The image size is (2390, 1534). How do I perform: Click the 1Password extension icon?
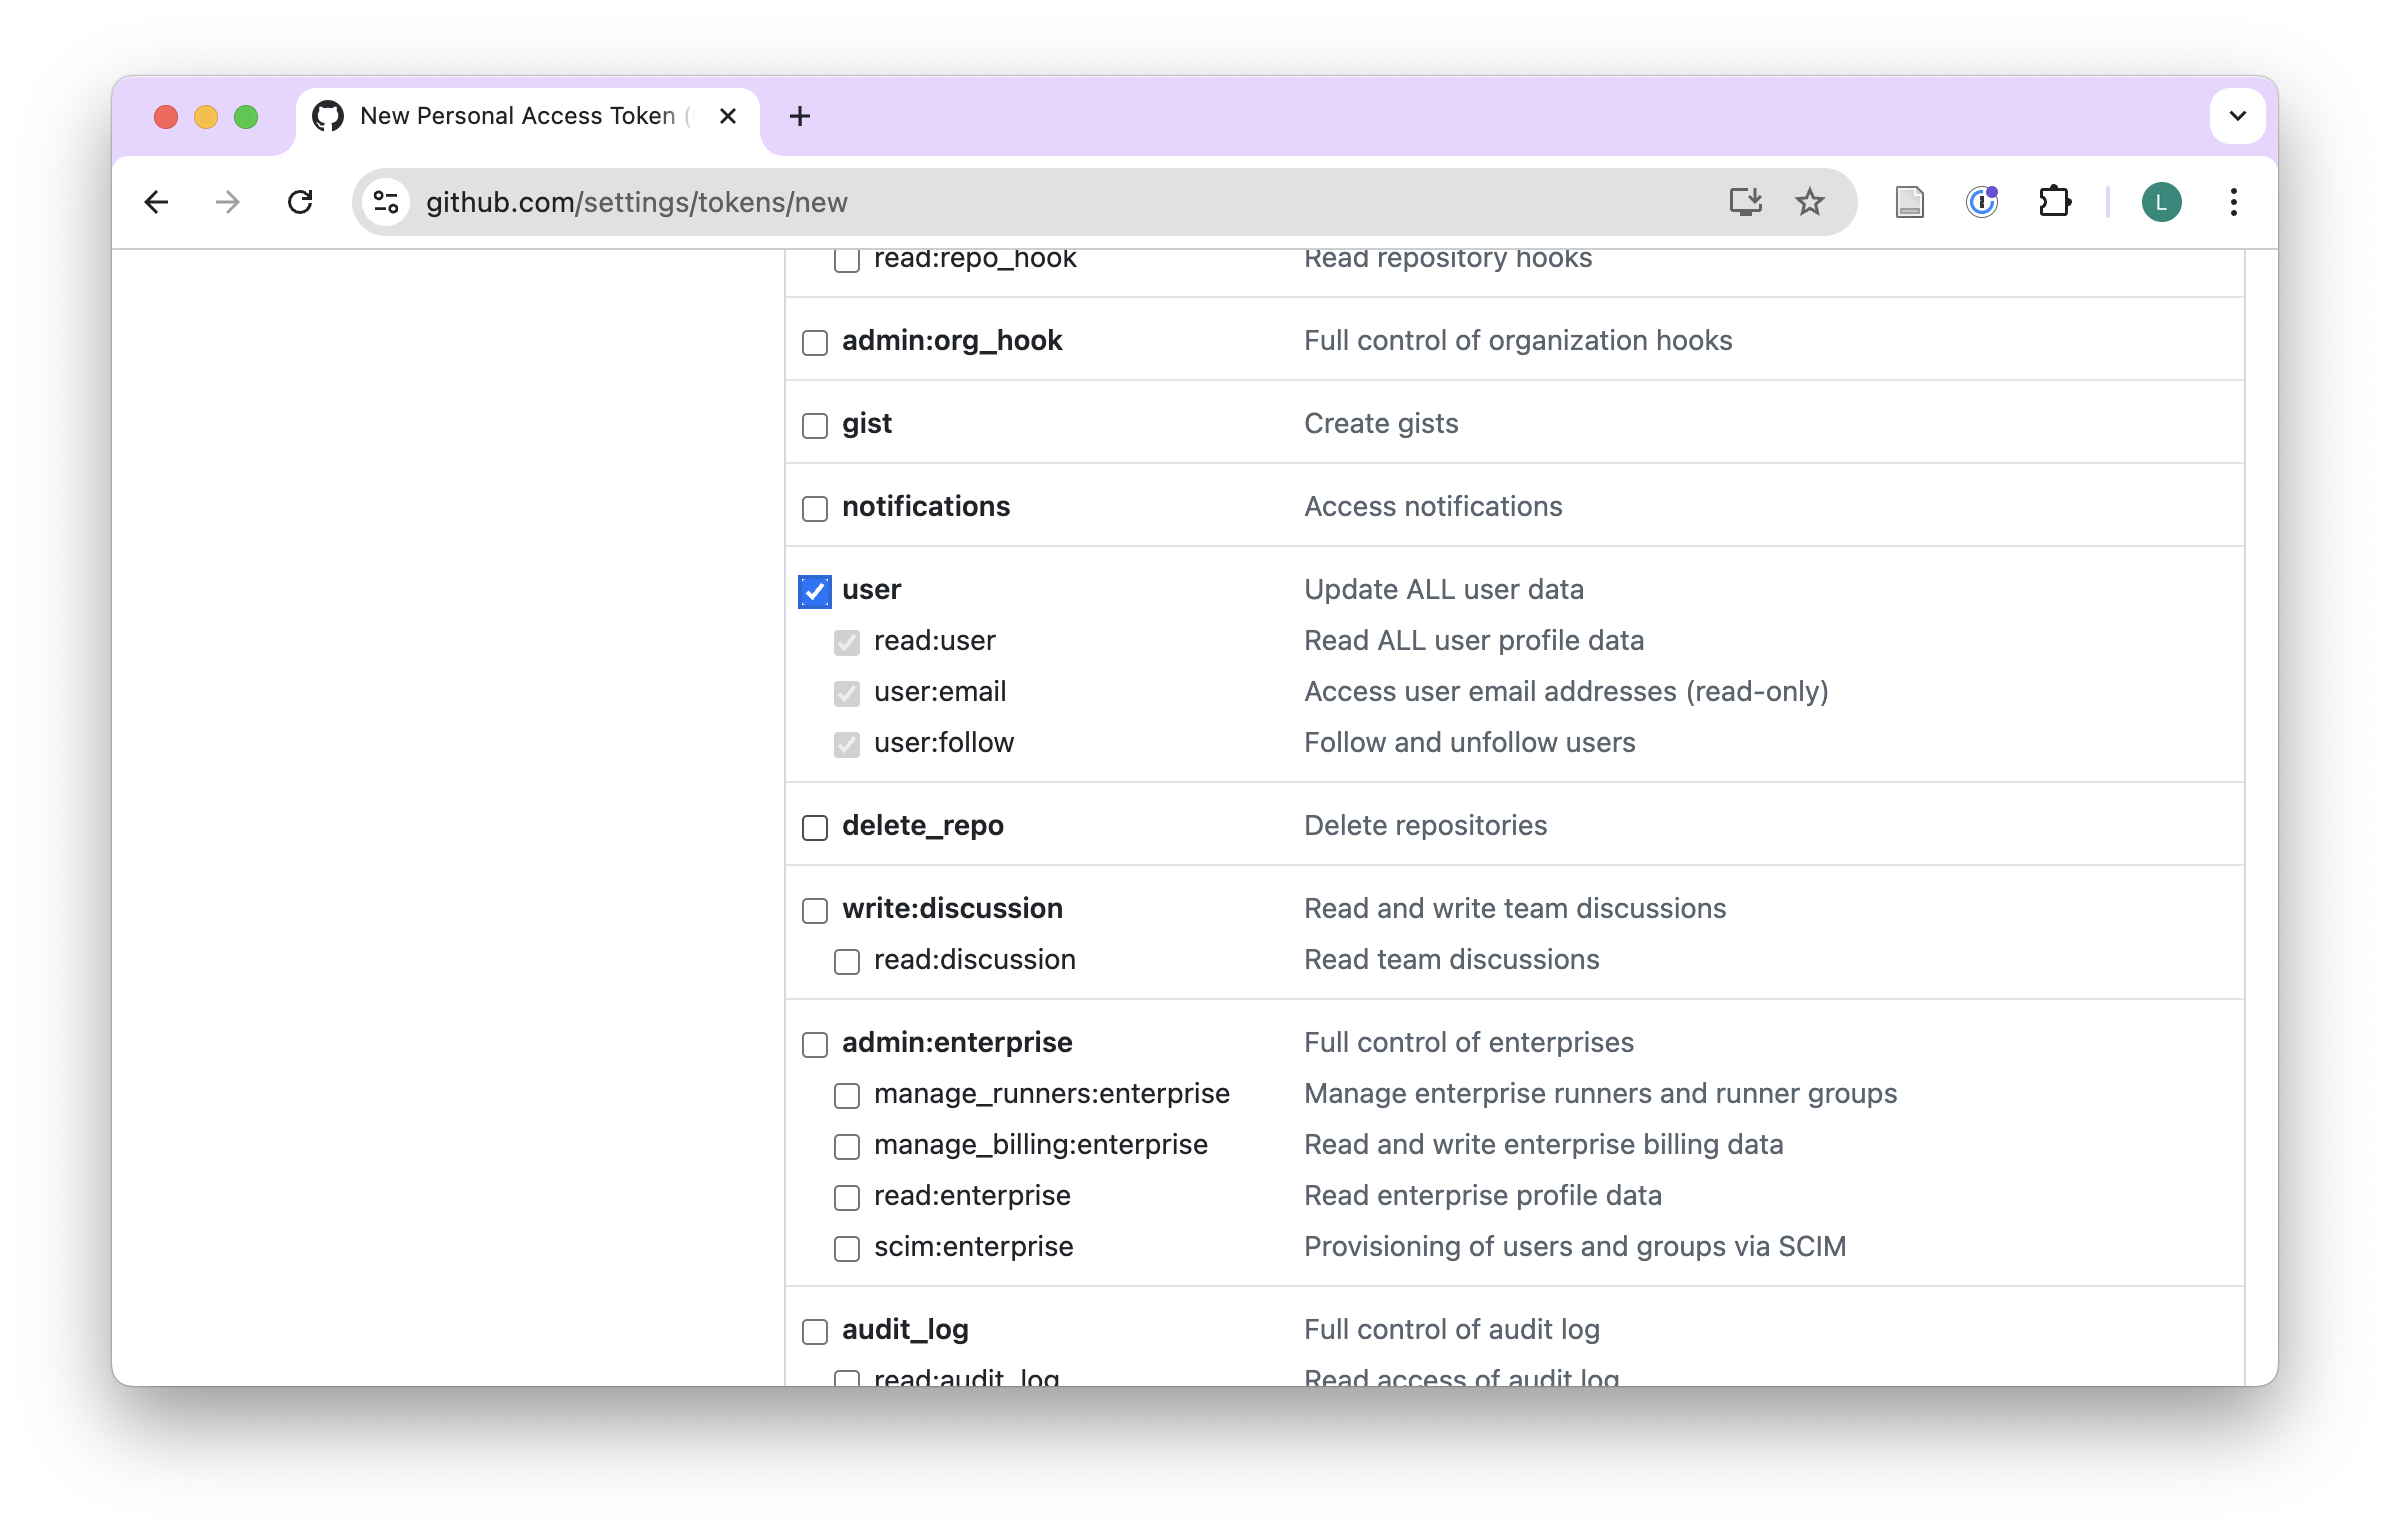(1981, 202)
